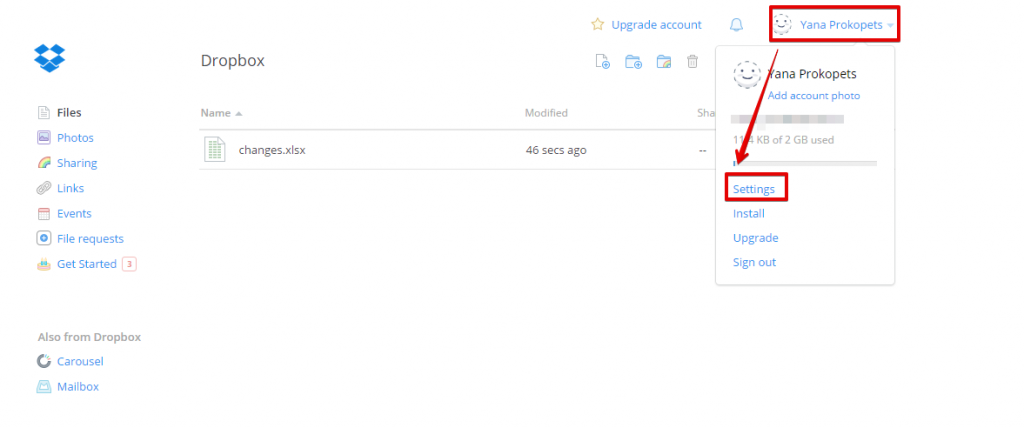Click the Events calendar icon in sidebar

44,214
